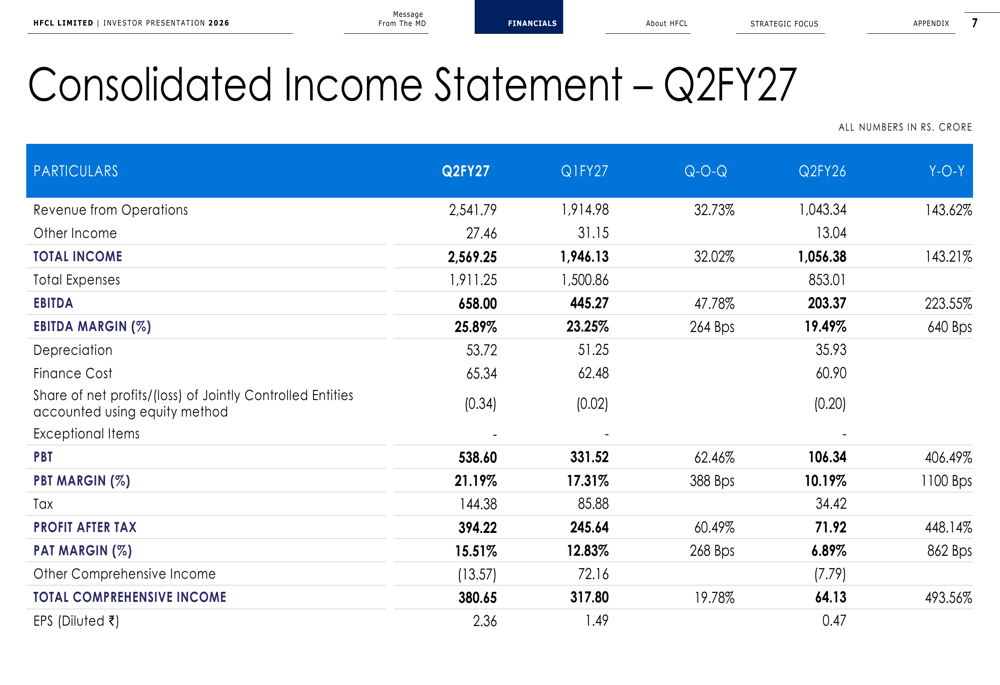The image size is (1000, 685).
Task: Click the ALL NUMBERS IN RS. CRORE note
Action: [x=905, y=127]
